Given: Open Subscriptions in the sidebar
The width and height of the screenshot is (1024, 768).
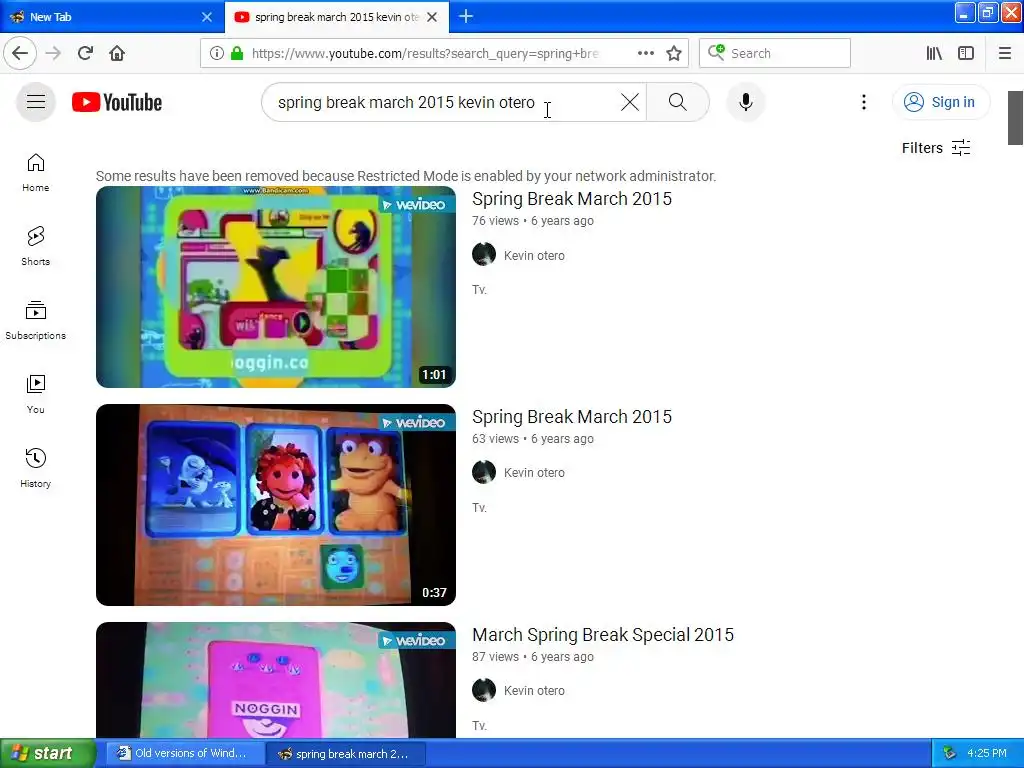Looking at the screenshot, I should tap(36, 320).
